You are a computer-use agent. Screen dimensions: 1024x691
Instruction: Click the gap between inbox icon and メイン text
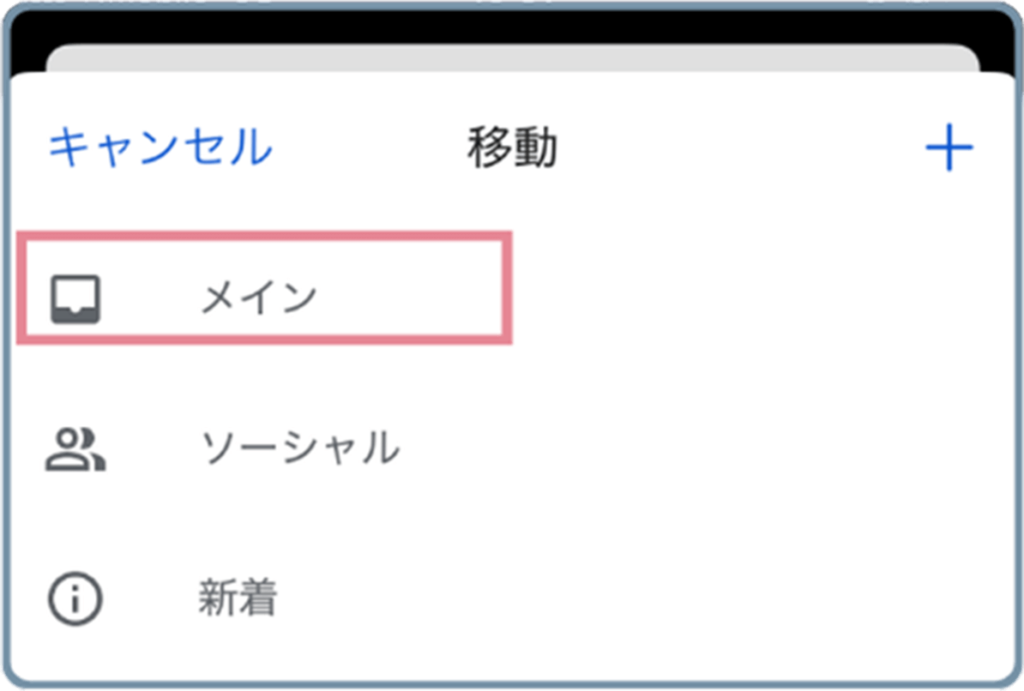pyautogui.click(x=151, y=299)
